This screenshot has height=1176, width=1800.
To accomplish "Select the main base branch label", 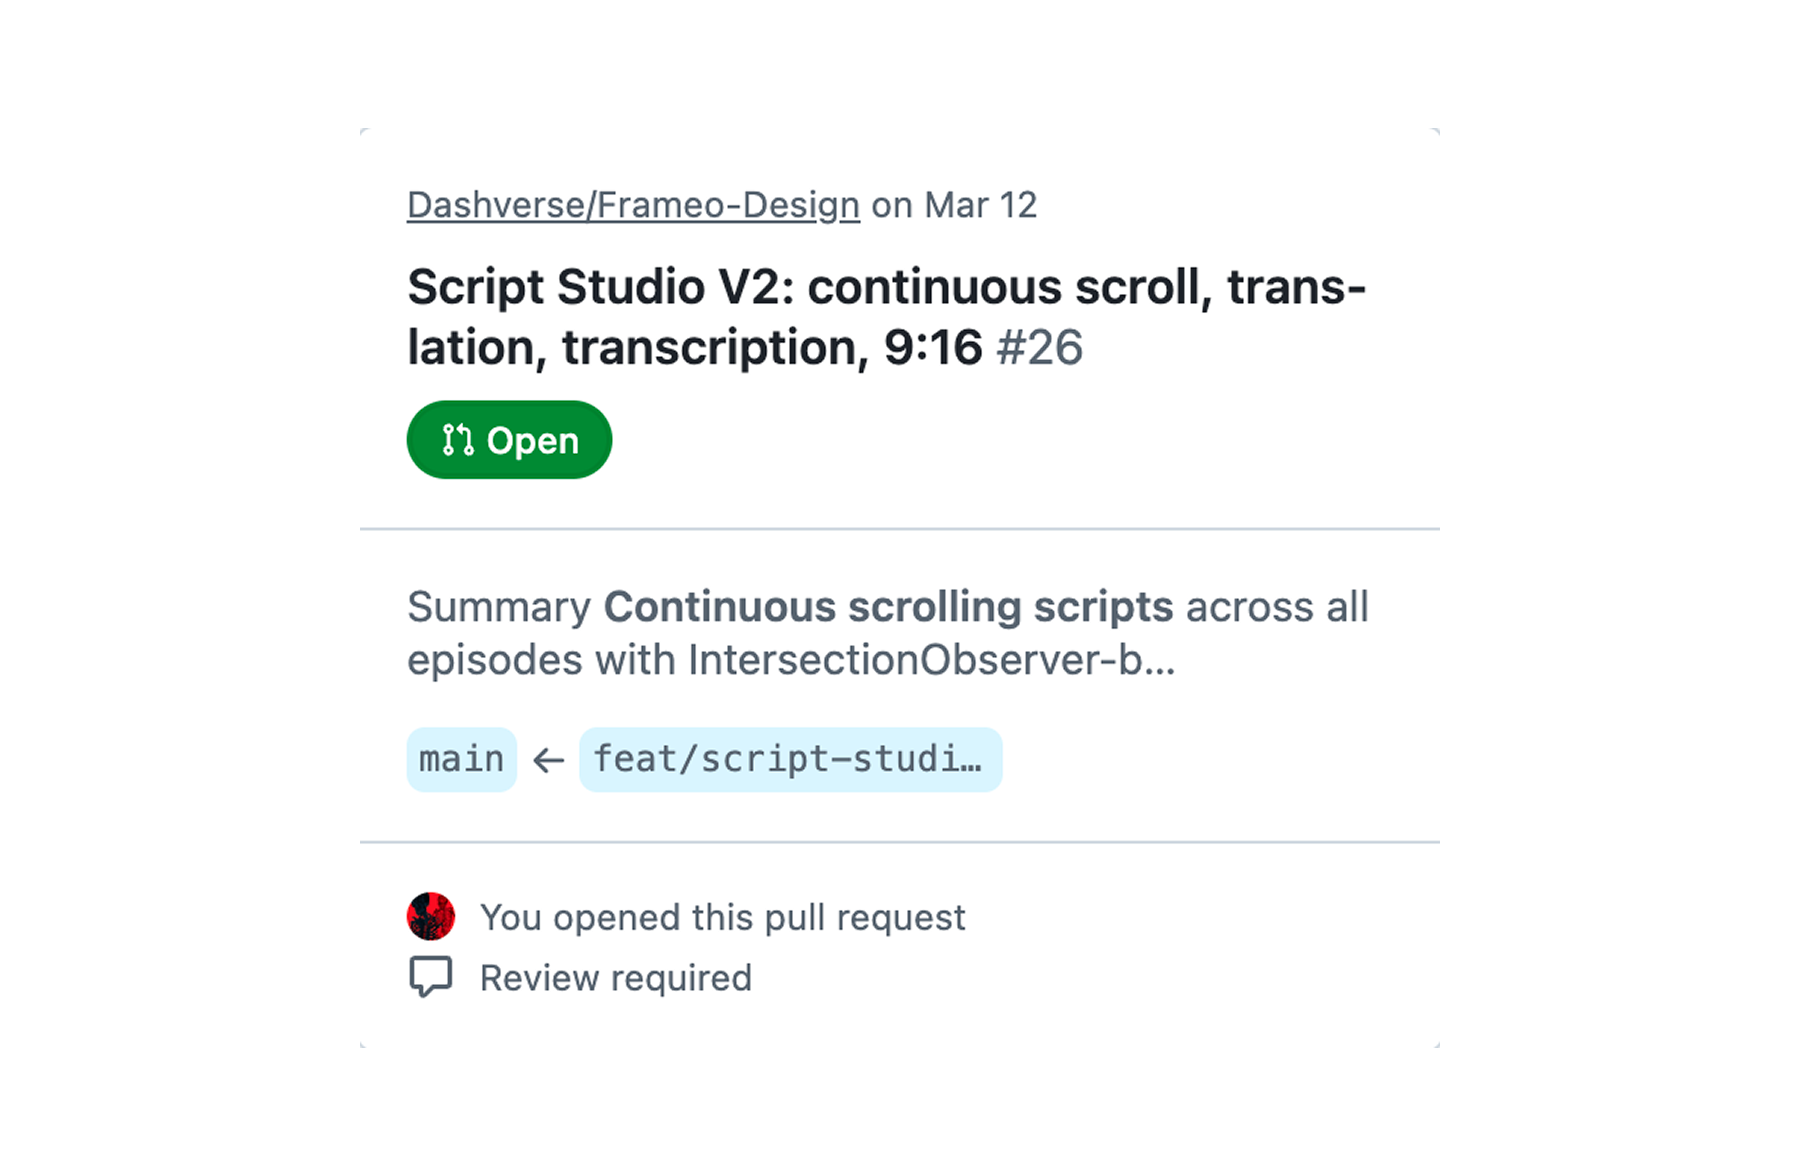I will (461, 760).
